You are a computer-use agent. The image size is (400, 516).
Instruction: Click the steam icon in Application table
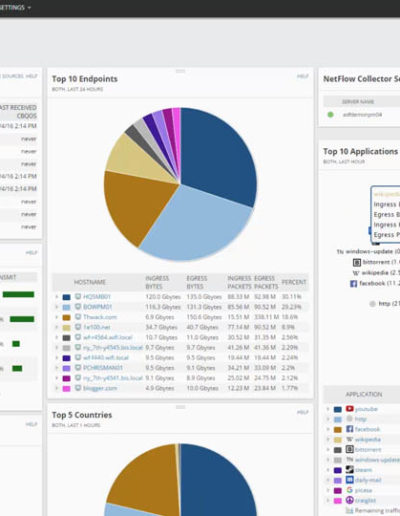(x=349, y=470)
